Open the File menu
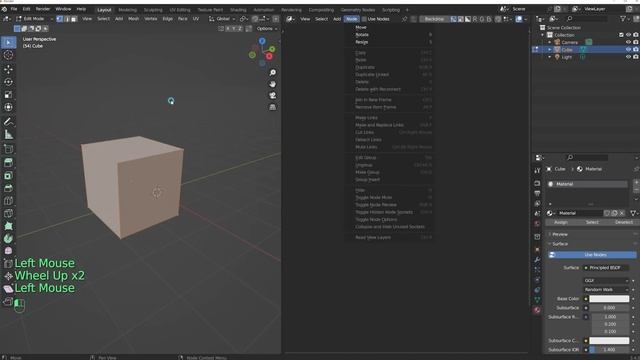 [14, 9]
